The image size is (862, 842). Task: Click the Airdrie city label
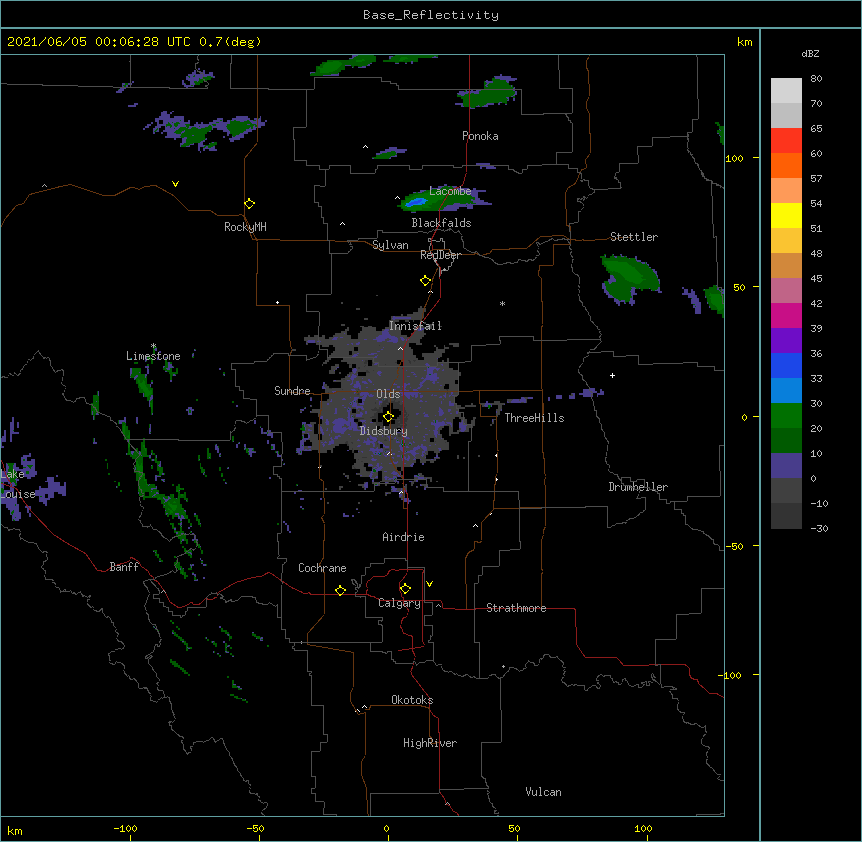(403, 537)
